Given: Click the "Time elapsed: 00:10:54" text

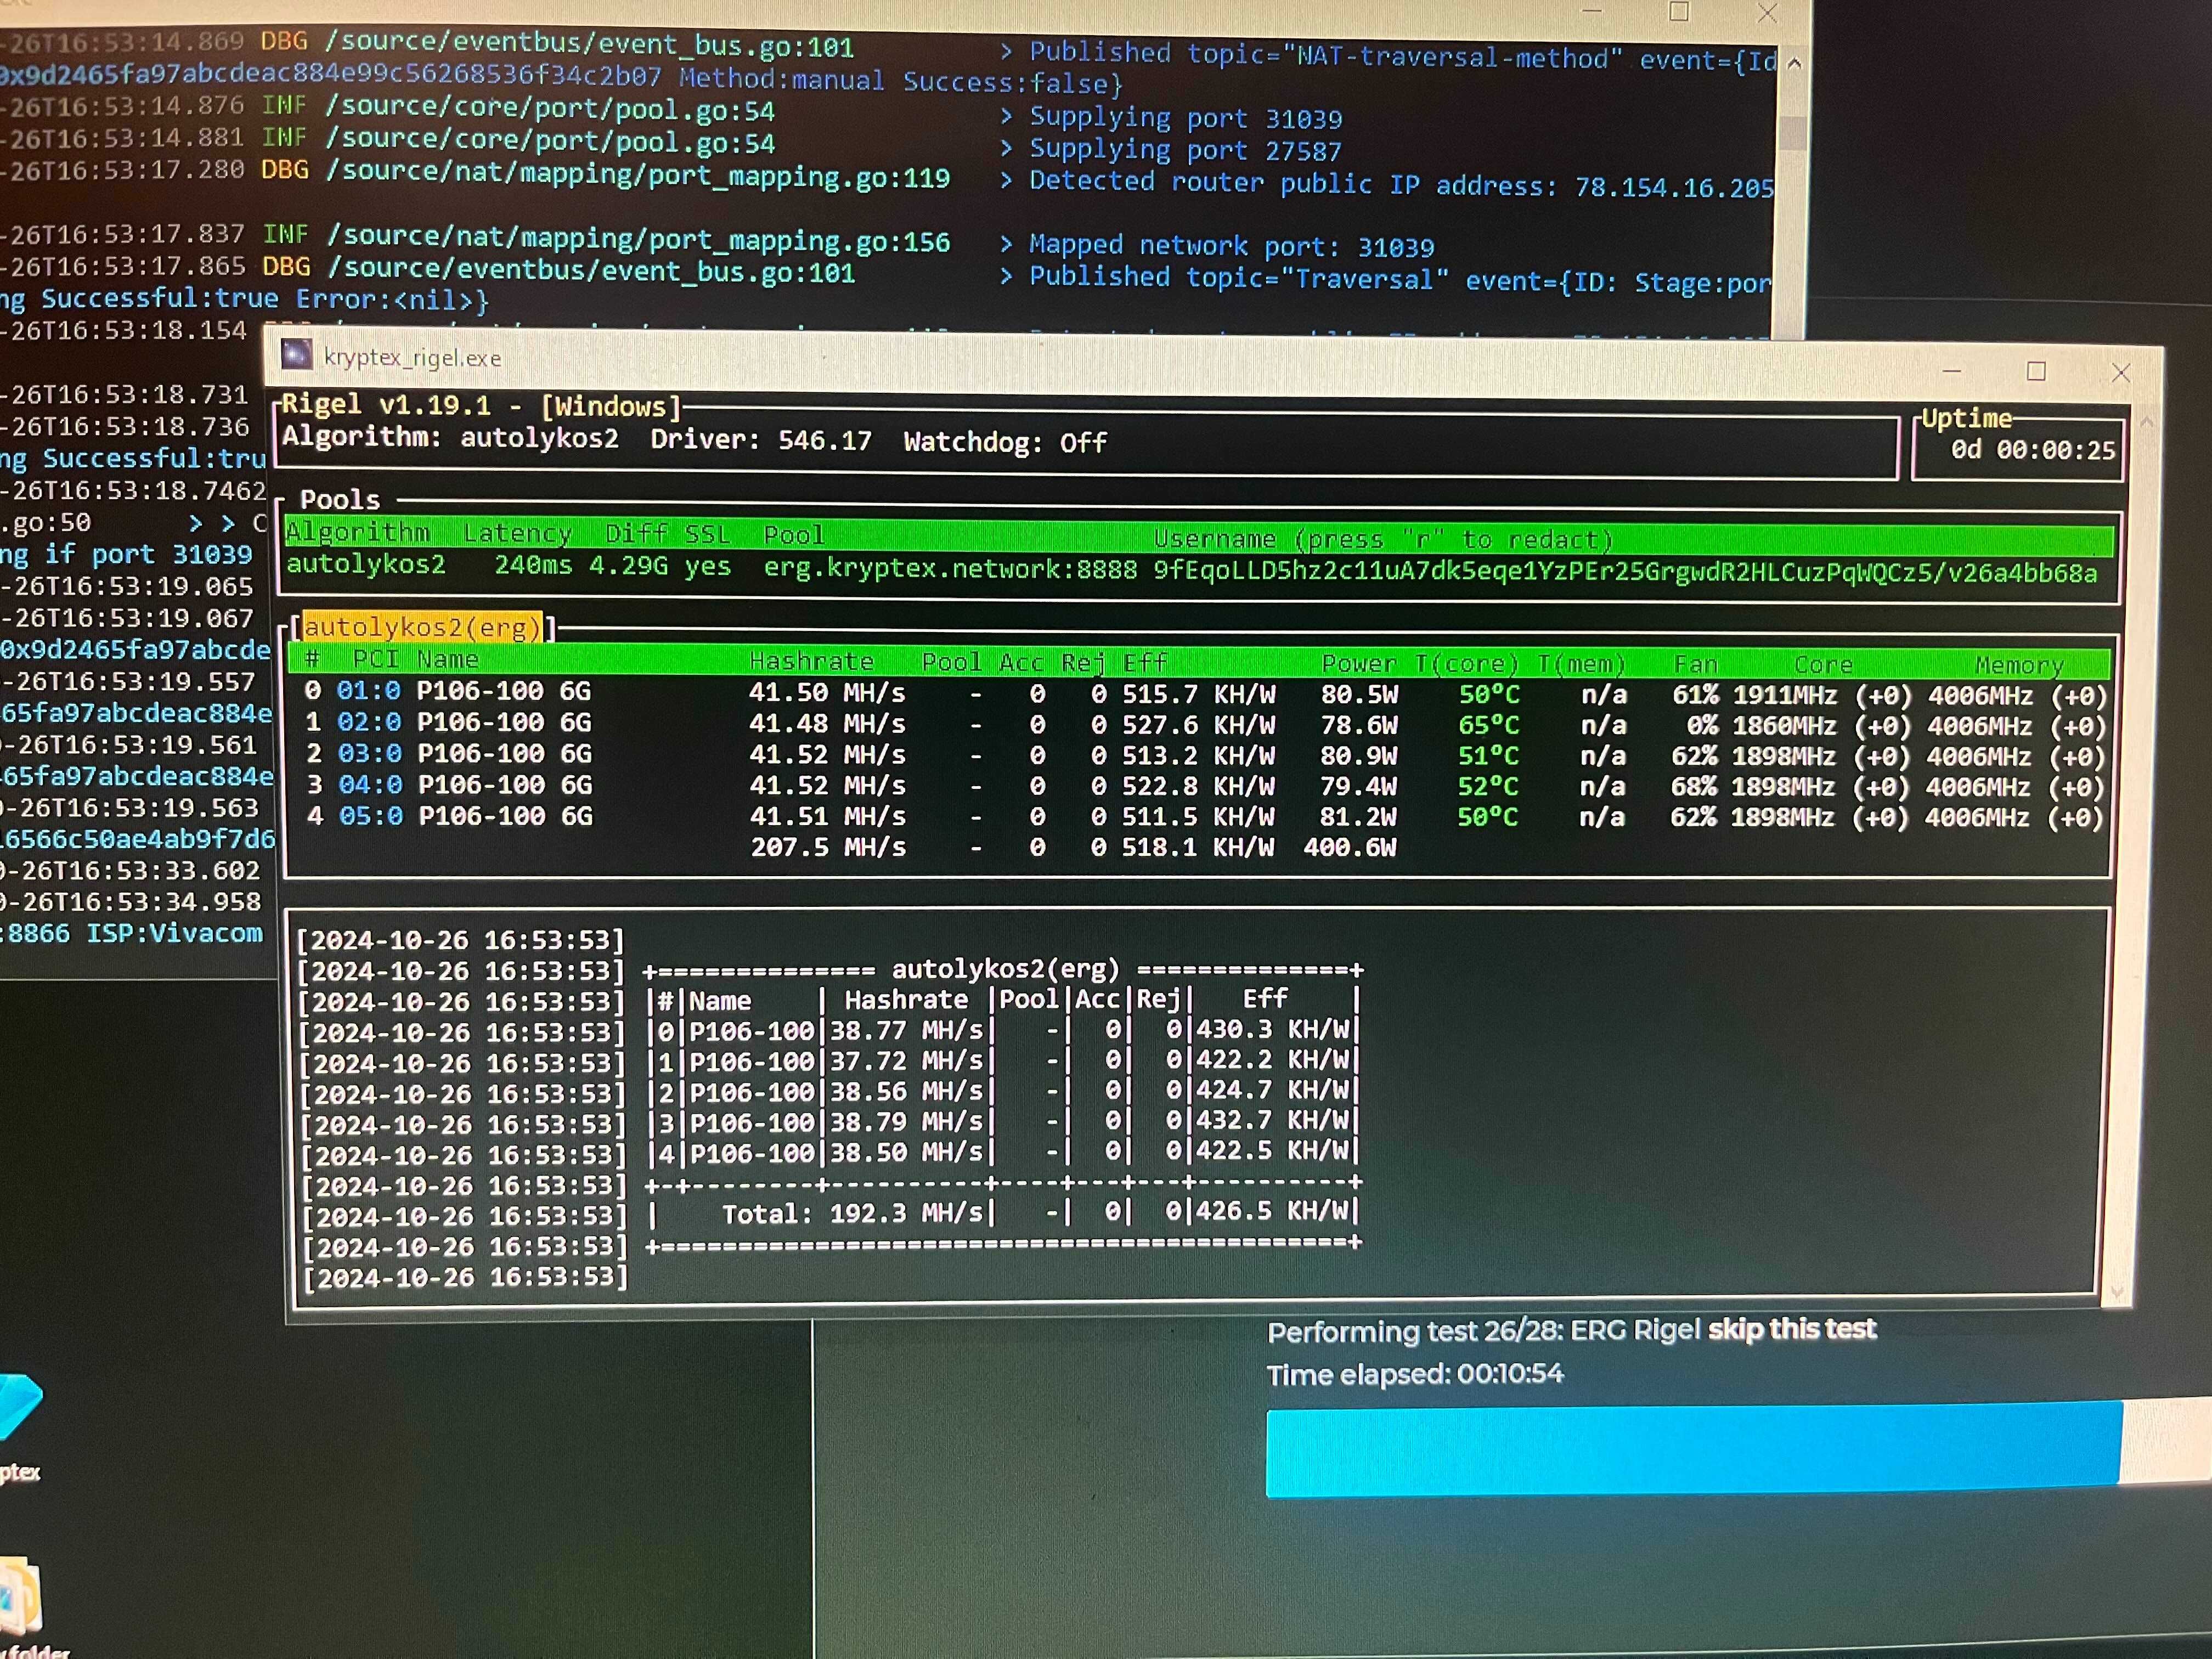Looking at the screenshot, I should pos(1415,1374).
